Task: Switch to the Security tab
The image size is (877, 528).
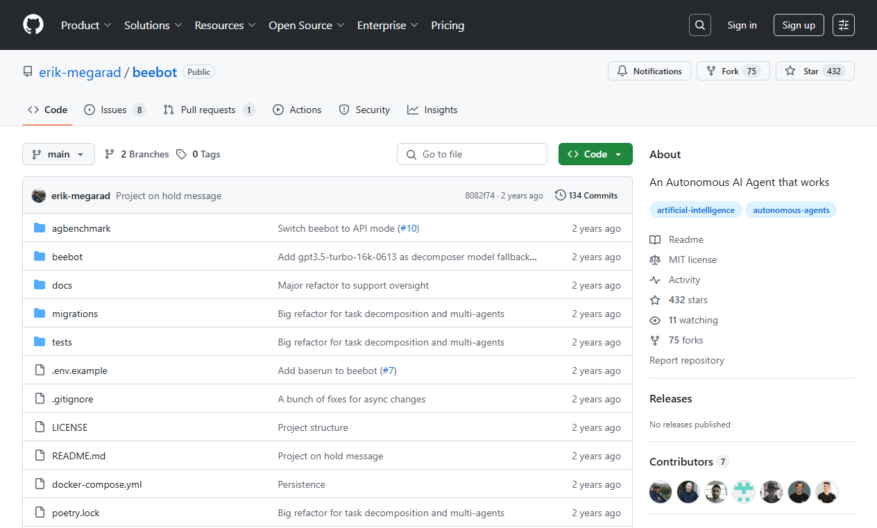Action: coord(364,110)
